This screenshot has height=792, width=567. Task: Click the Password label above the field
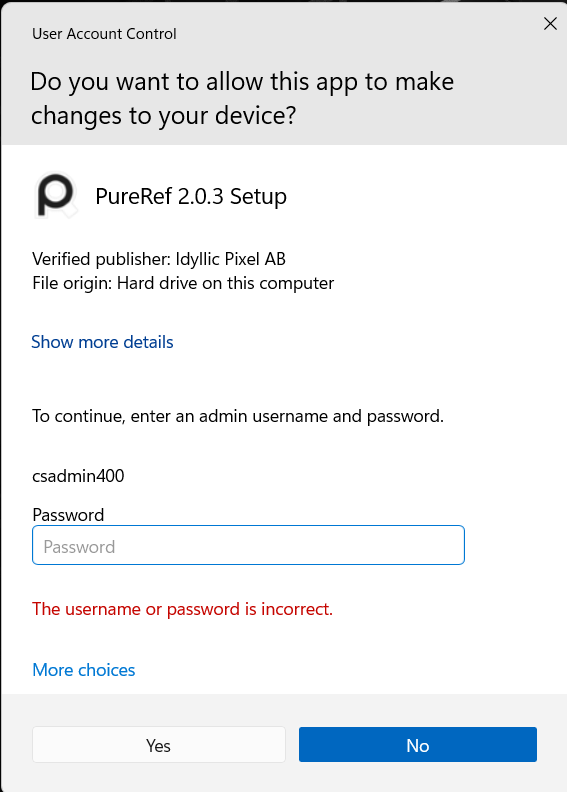68,515
